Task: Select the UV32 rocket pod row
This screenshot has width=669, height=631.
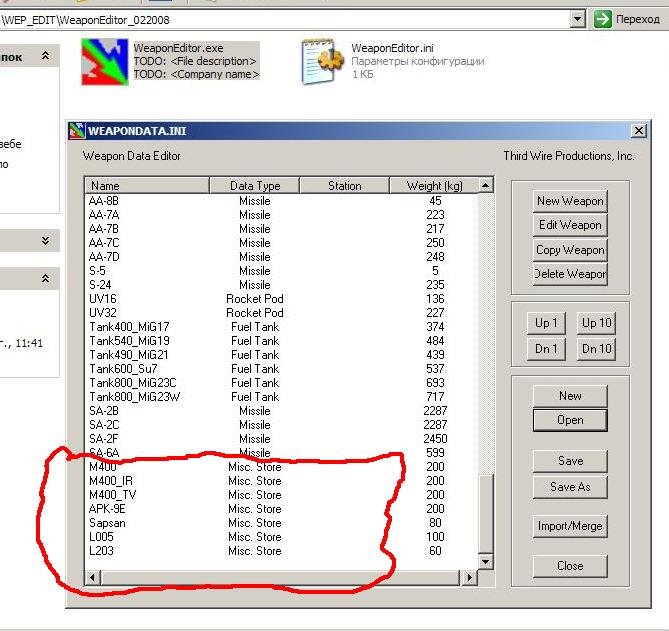Action: [281, 313]
